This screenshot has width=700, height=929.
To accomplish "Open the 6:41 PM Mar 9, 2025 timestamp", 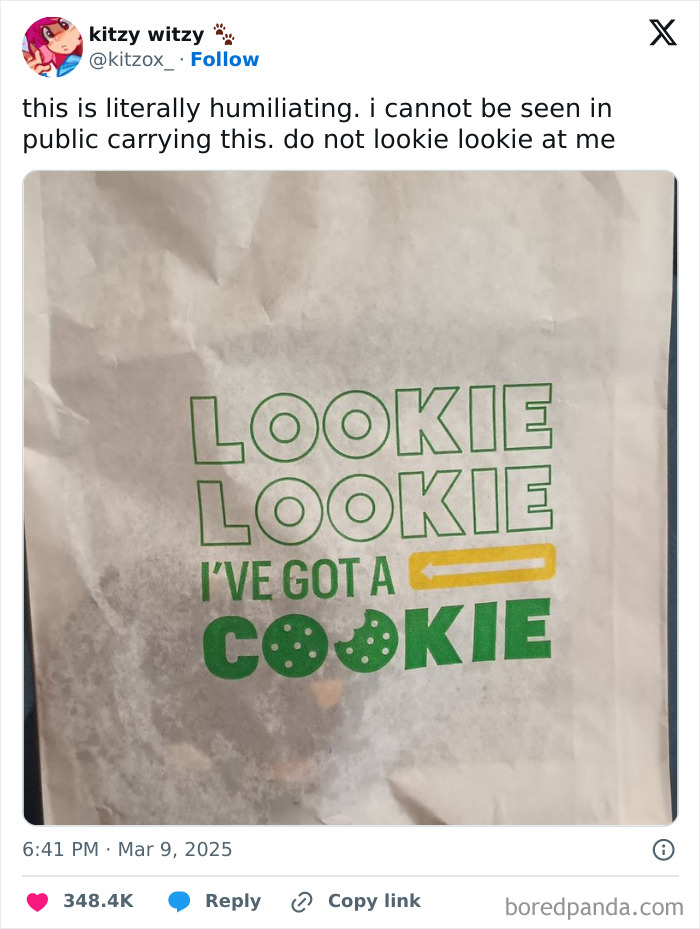I will pos(127,849).
